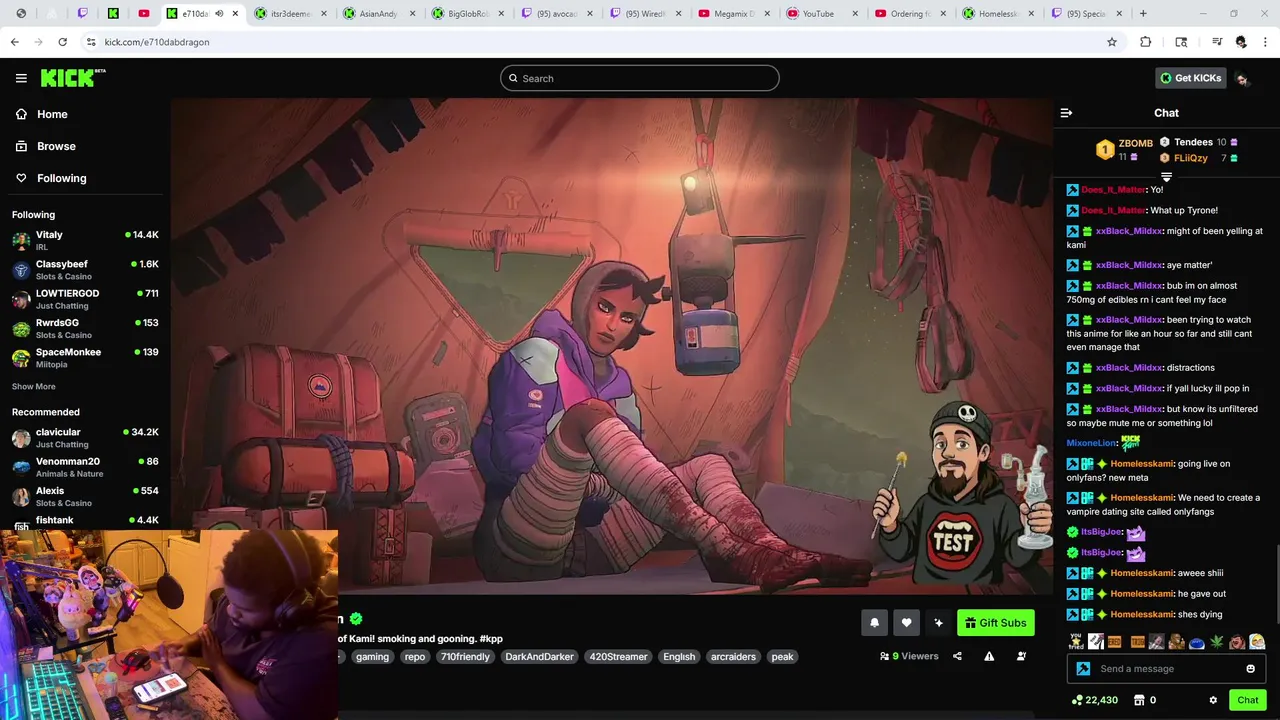
Task: Click the heart follow button
Action: [906, 623]
